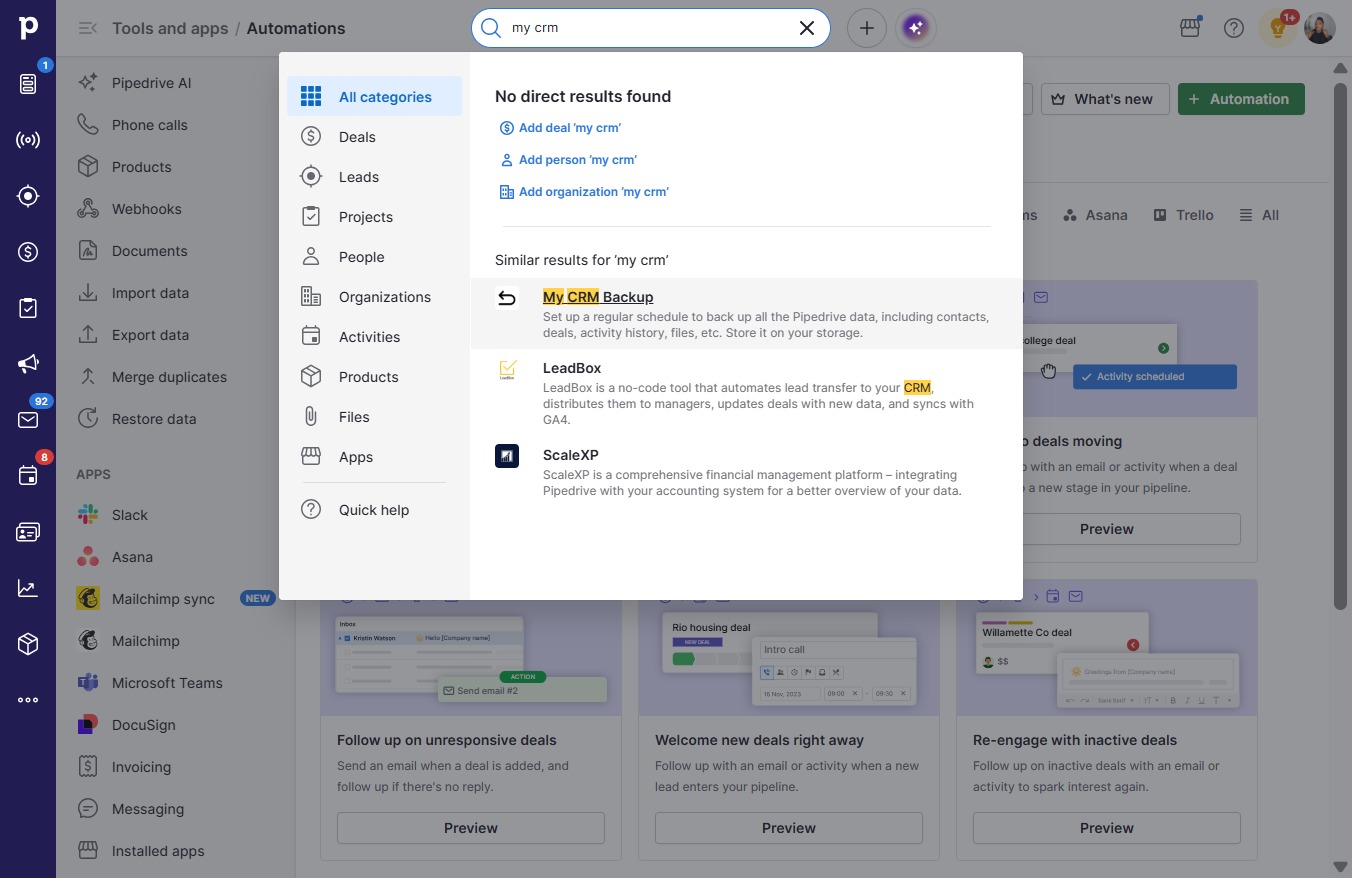1352x878 pixels.
Task: Preview Follow up on unresponsive deals
Action: click(x=471, y=828)
